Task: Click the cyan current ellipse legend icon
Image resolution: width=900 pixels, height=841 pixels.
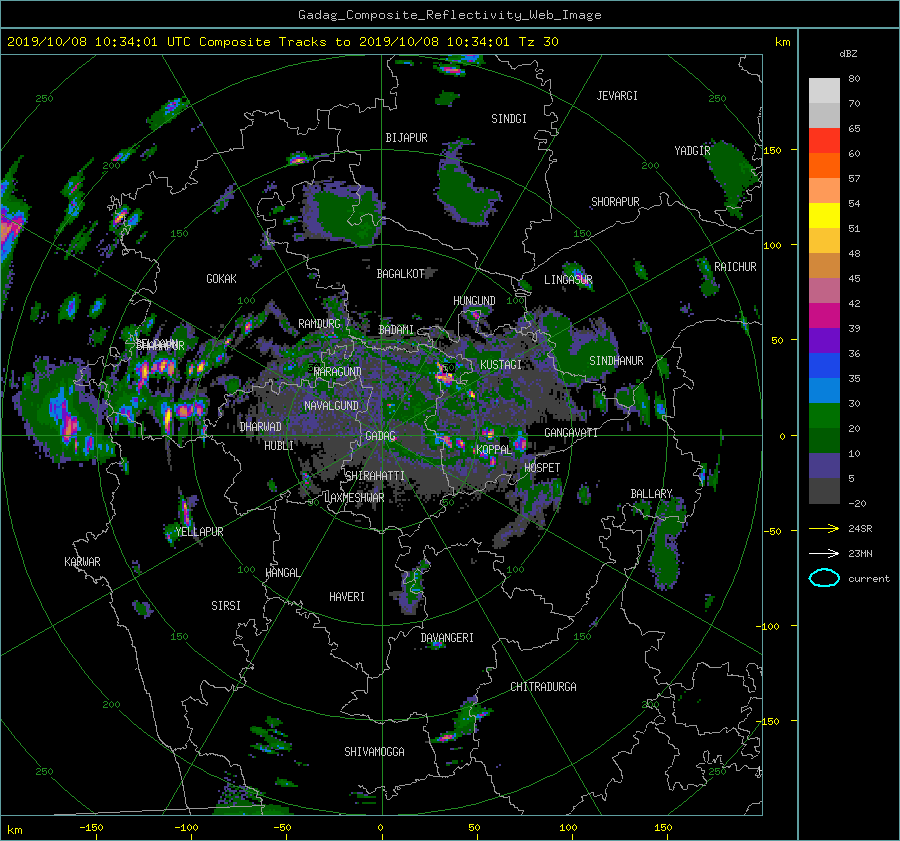Action: [x=824, y=578]
